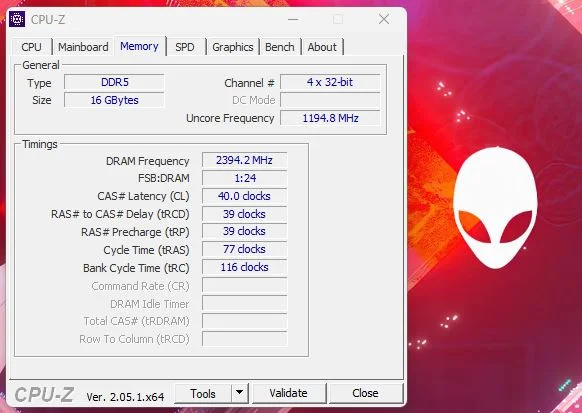The image size is (582, 413).
Task: Click the RAS# Precharge tRP value field
Action: [x=244, y=231]
